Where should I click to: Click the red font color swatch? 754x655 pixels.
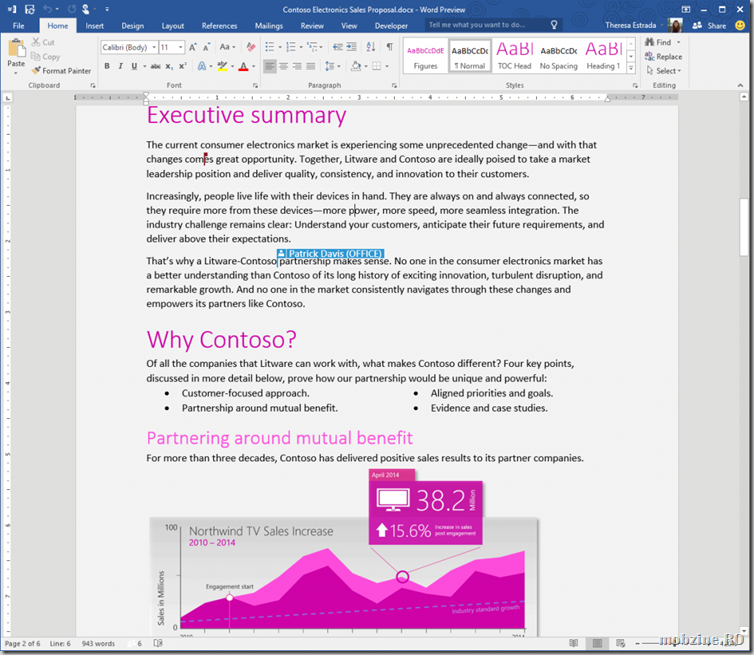tap(242, 67)
